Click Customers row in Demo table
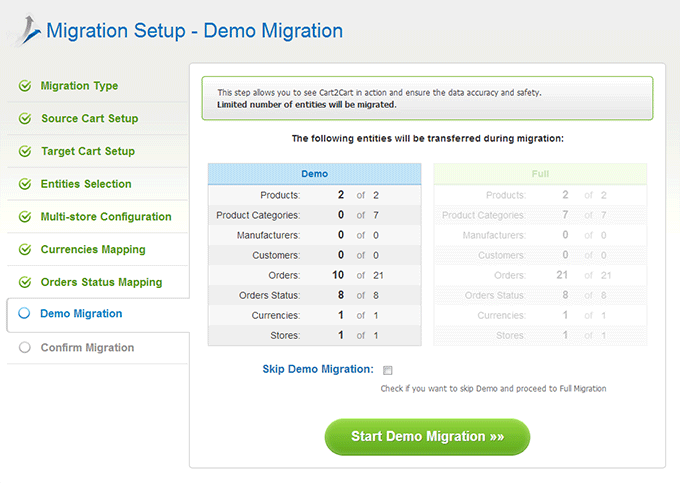 click(314, 255)
